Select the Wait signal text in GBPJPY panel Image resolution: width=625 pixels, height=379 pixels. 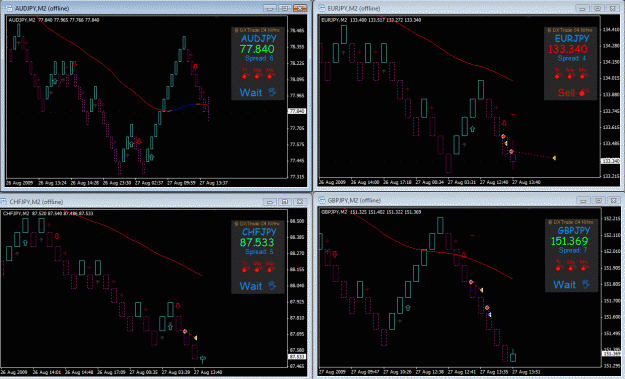[564, 285]
